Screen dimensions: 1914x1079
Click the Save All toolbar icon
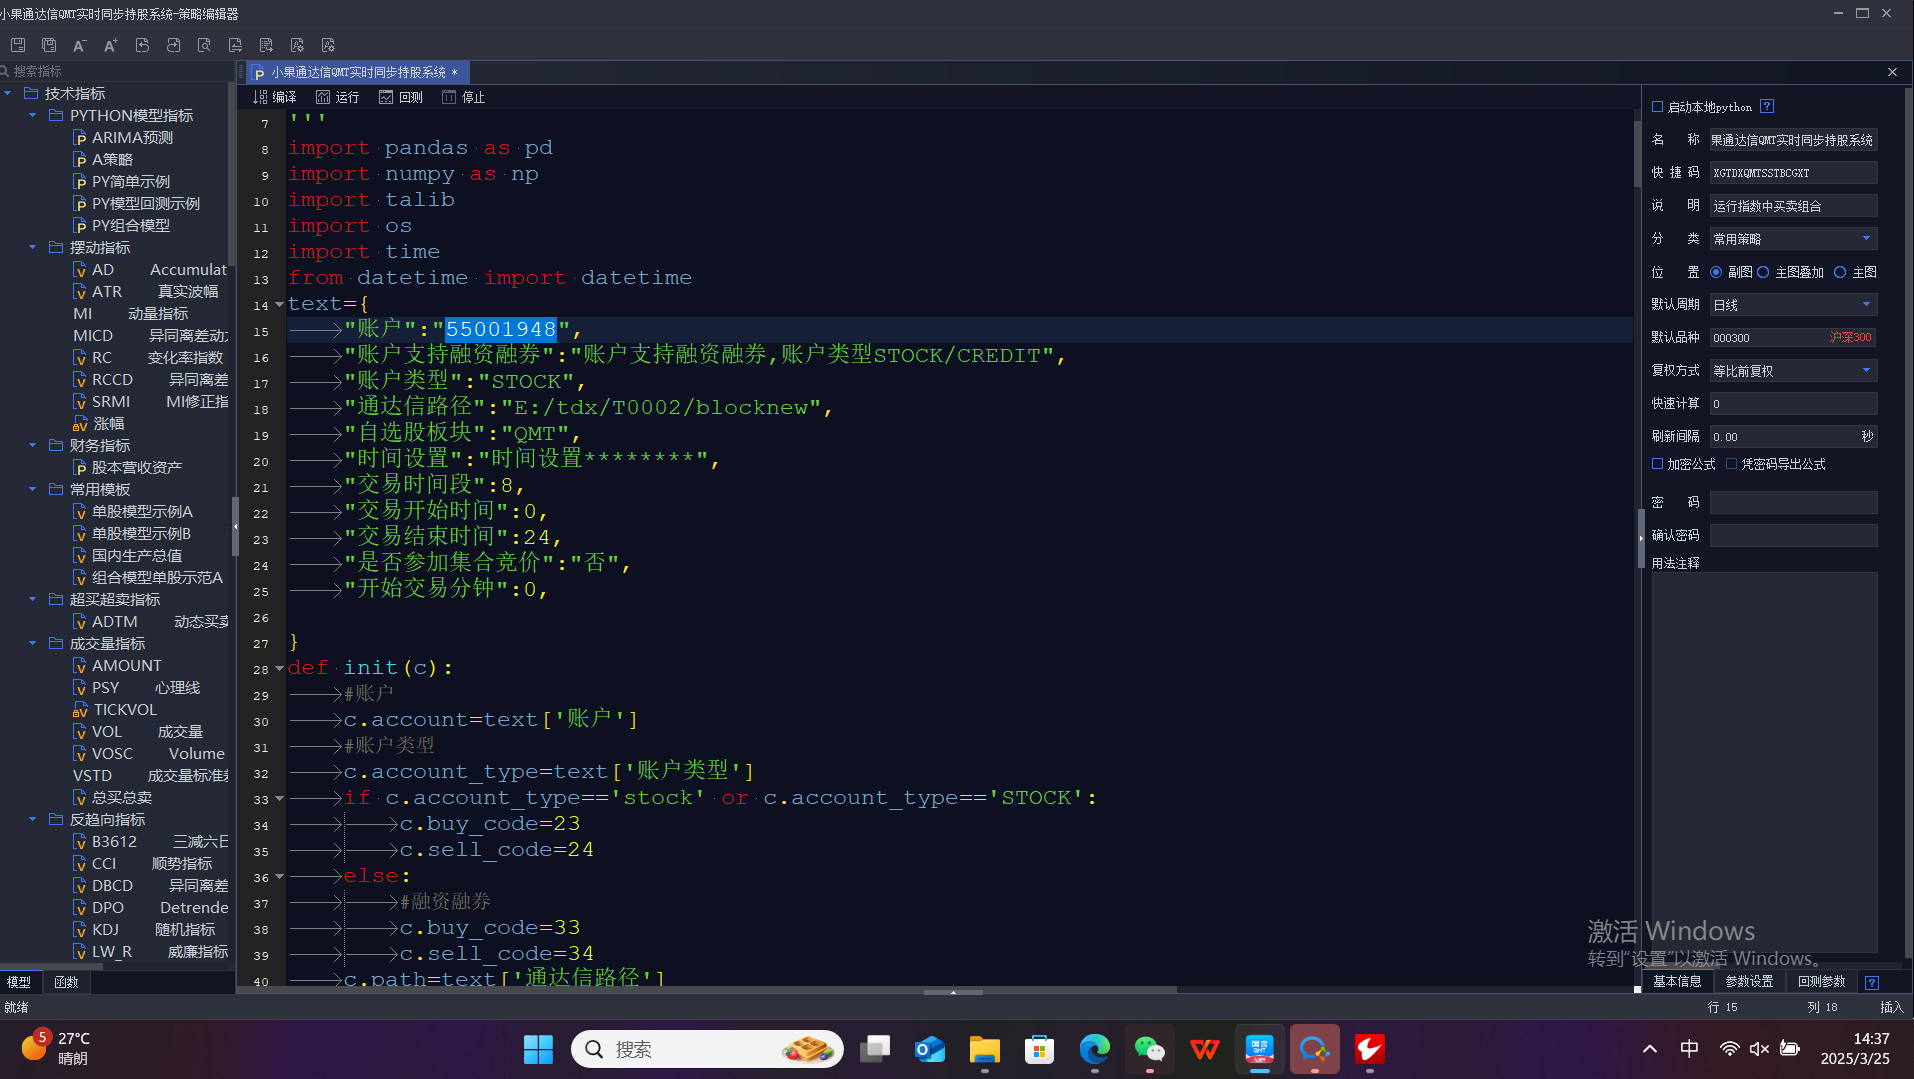[x=49, y=45]
